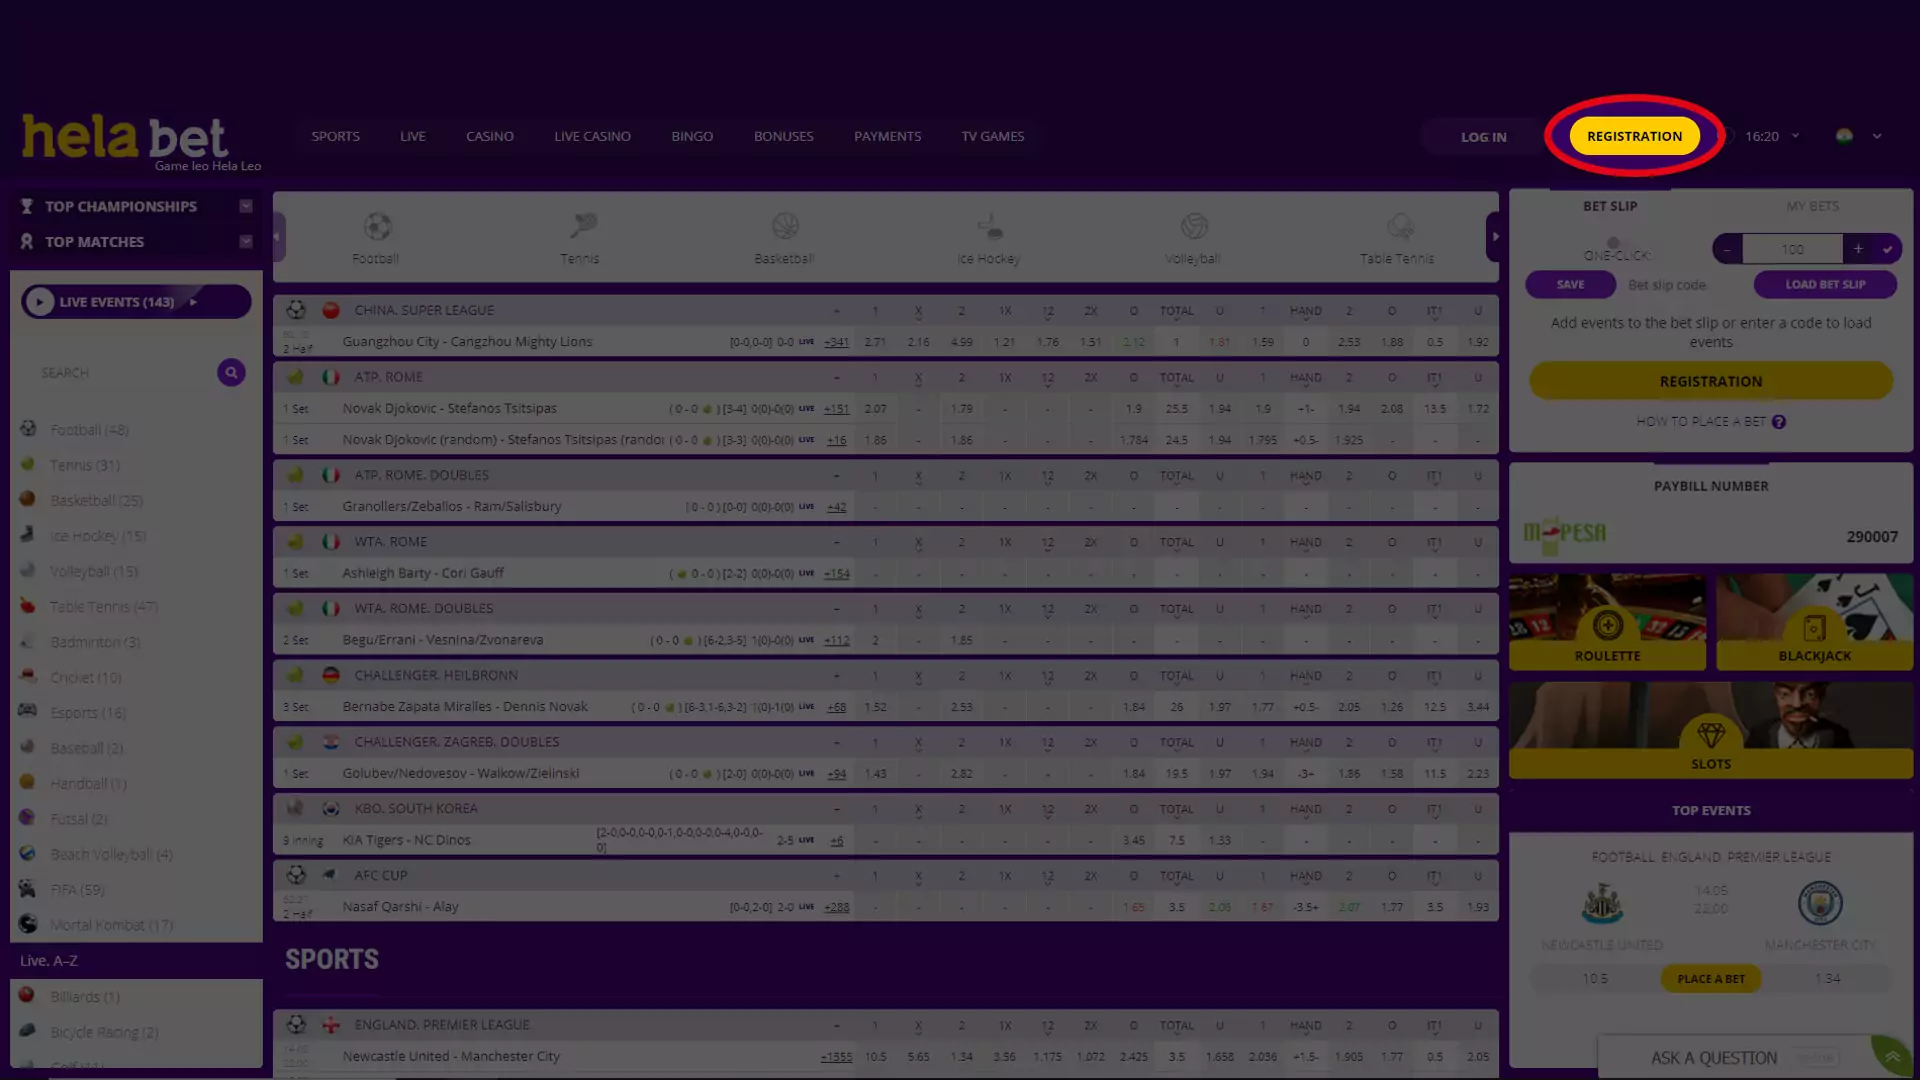Expand Live A-Z section
Viewport: 1920px width, 1080px height.
click(x=49, y=960)
